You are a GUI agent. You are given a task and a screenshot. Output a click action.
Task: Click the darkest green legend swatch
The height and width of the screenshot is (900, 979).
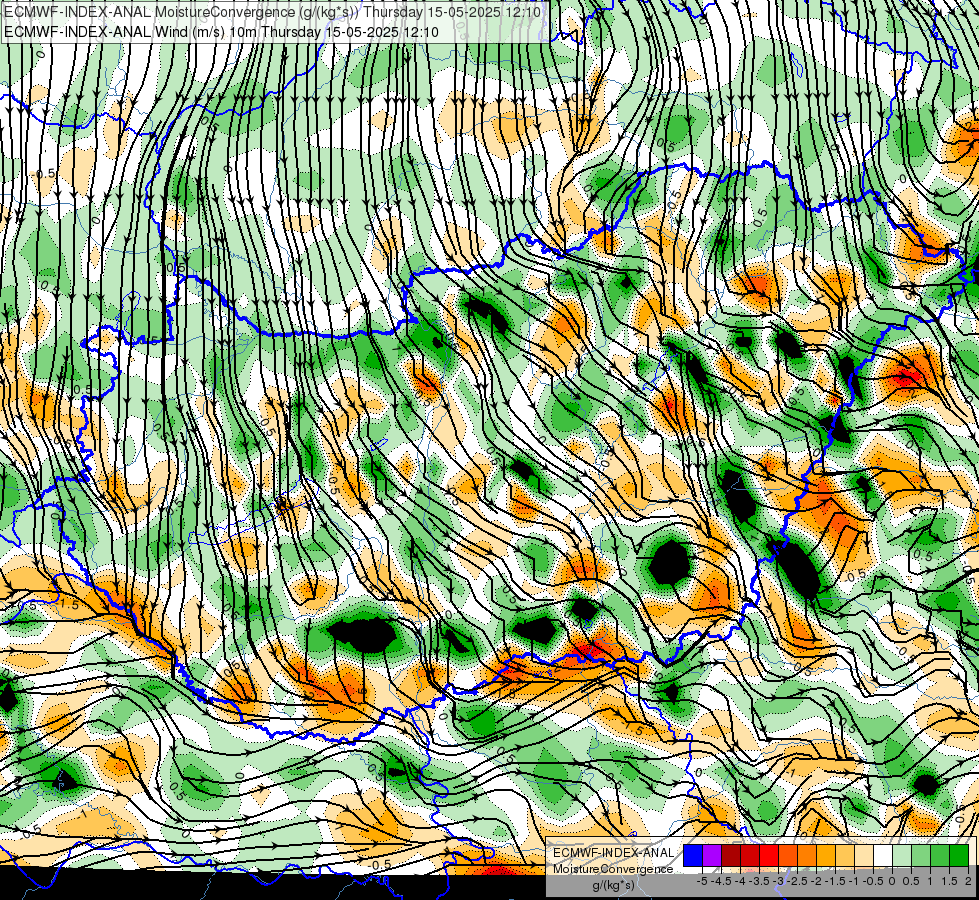(959, 855)
